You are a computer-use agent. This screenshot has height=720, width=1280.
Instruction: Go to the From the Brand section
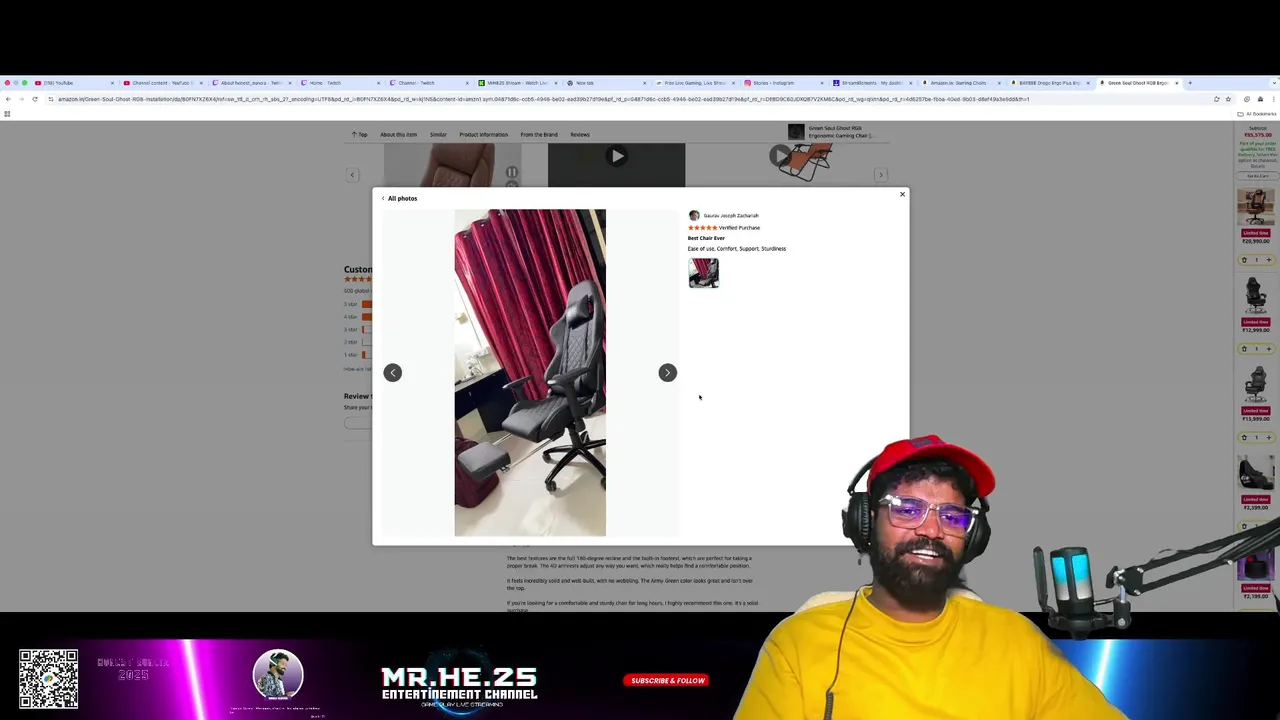(x=539, y=134)
